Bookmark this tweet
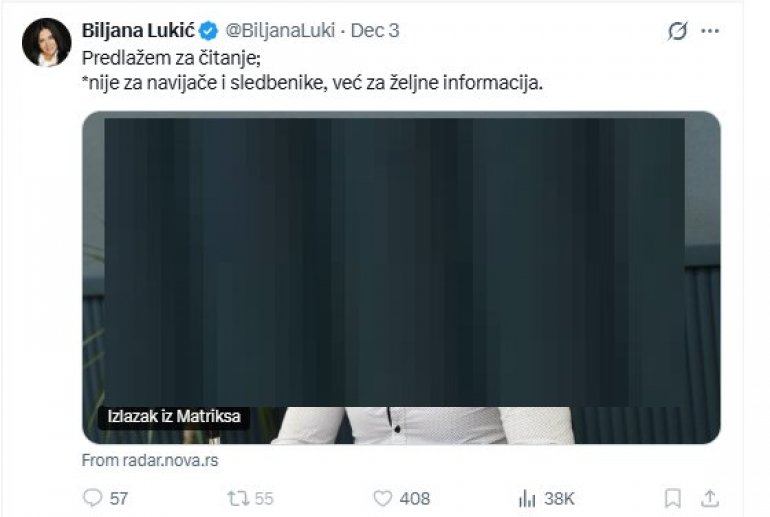This screenshot has height=517, width=770. (673, 498)
